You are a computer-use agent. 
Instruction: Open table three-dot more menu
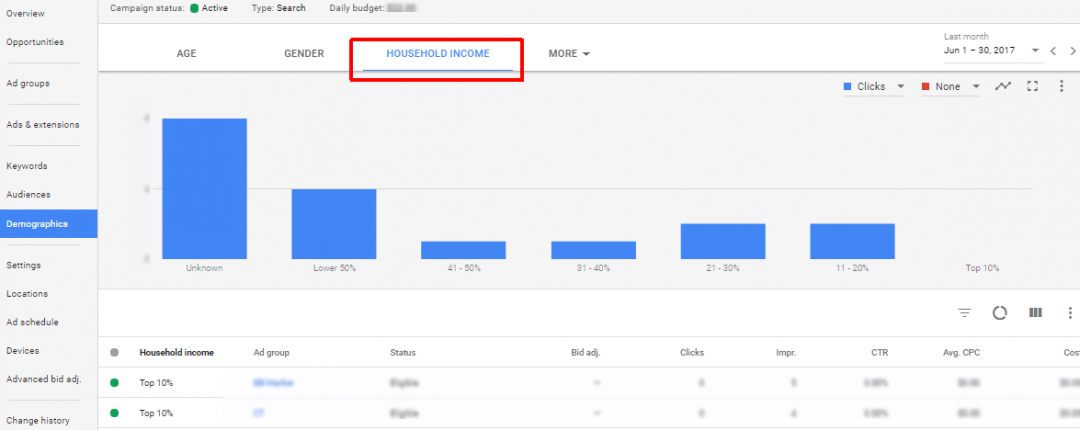pos(1070,313)
